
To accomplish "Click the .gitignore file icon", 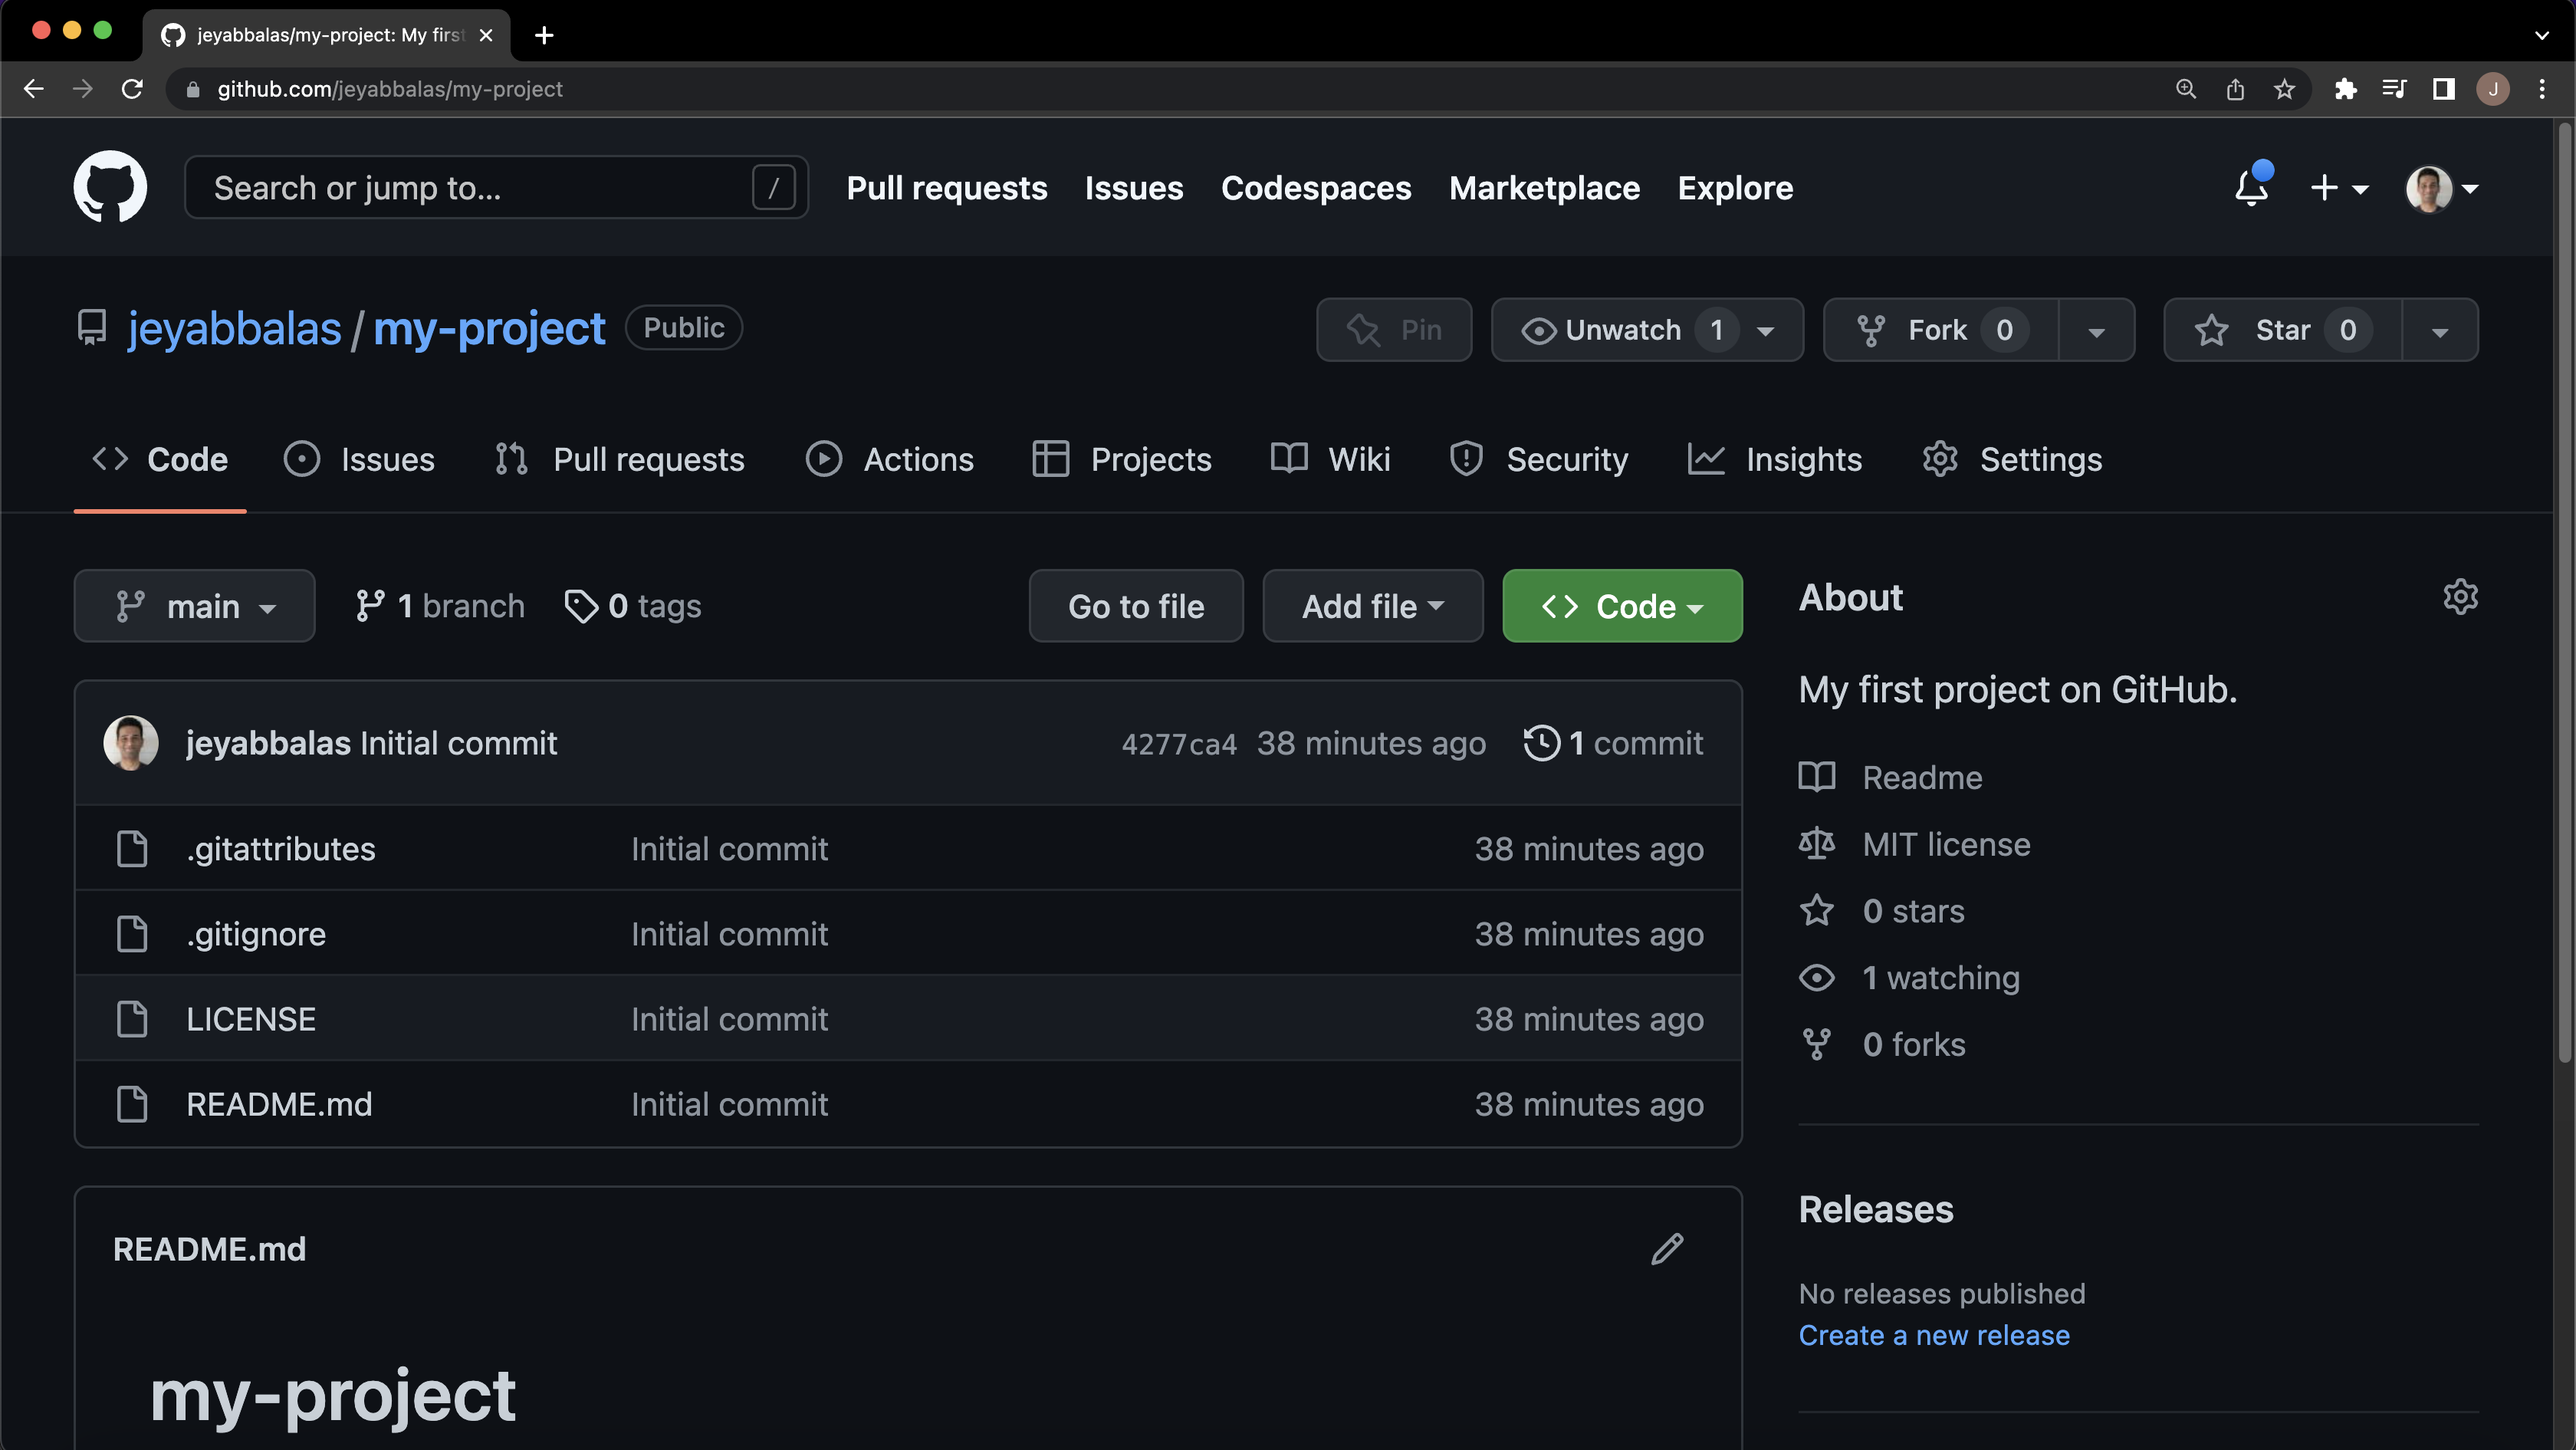I will tap(132, 934).
